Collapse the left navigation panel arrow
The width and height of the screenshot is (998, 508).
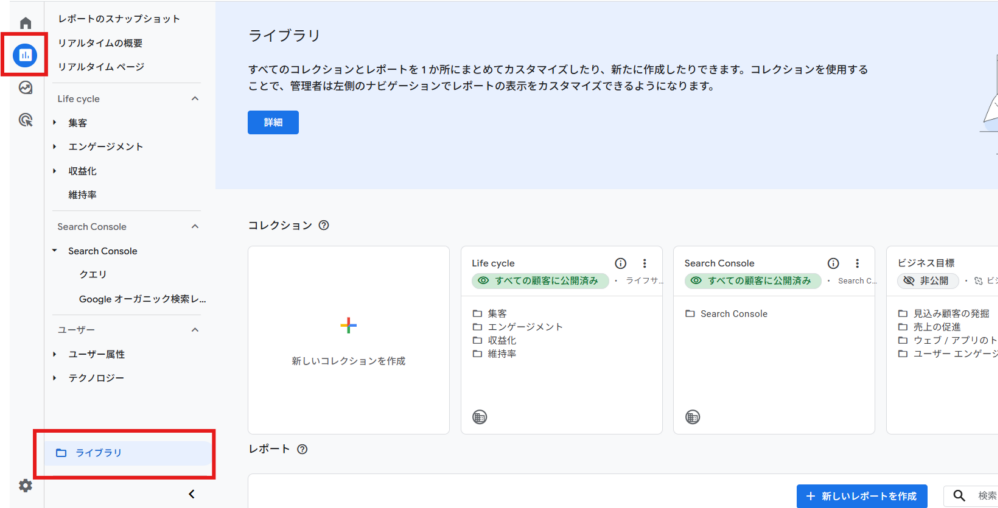pos(191,494)
